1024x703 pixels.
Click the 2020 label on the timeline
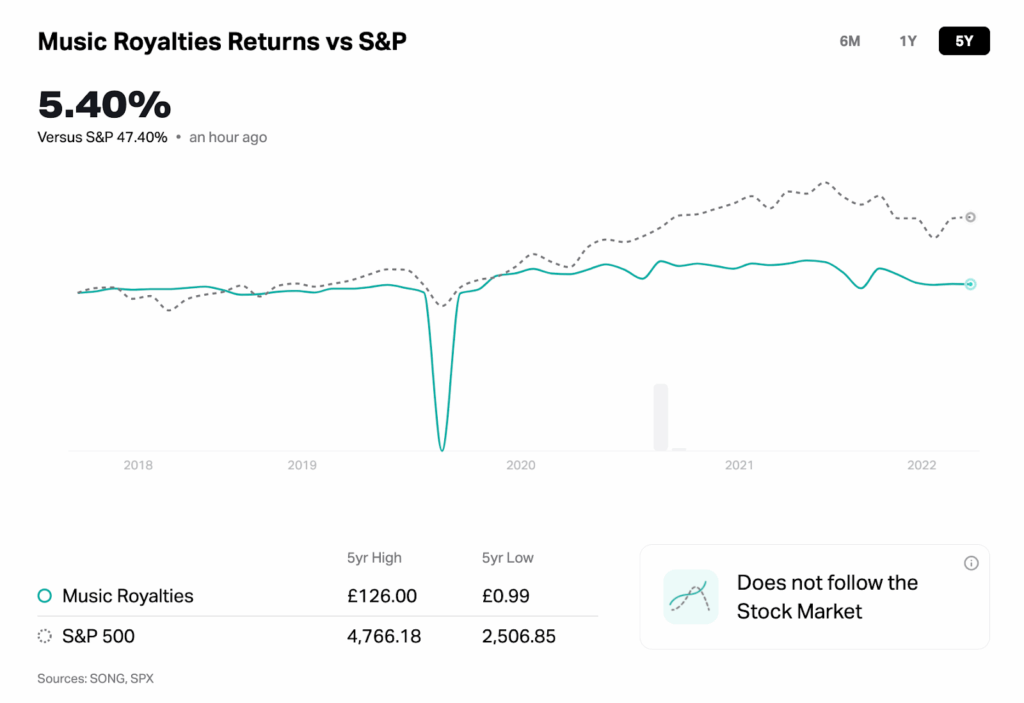tap(521, 465)
